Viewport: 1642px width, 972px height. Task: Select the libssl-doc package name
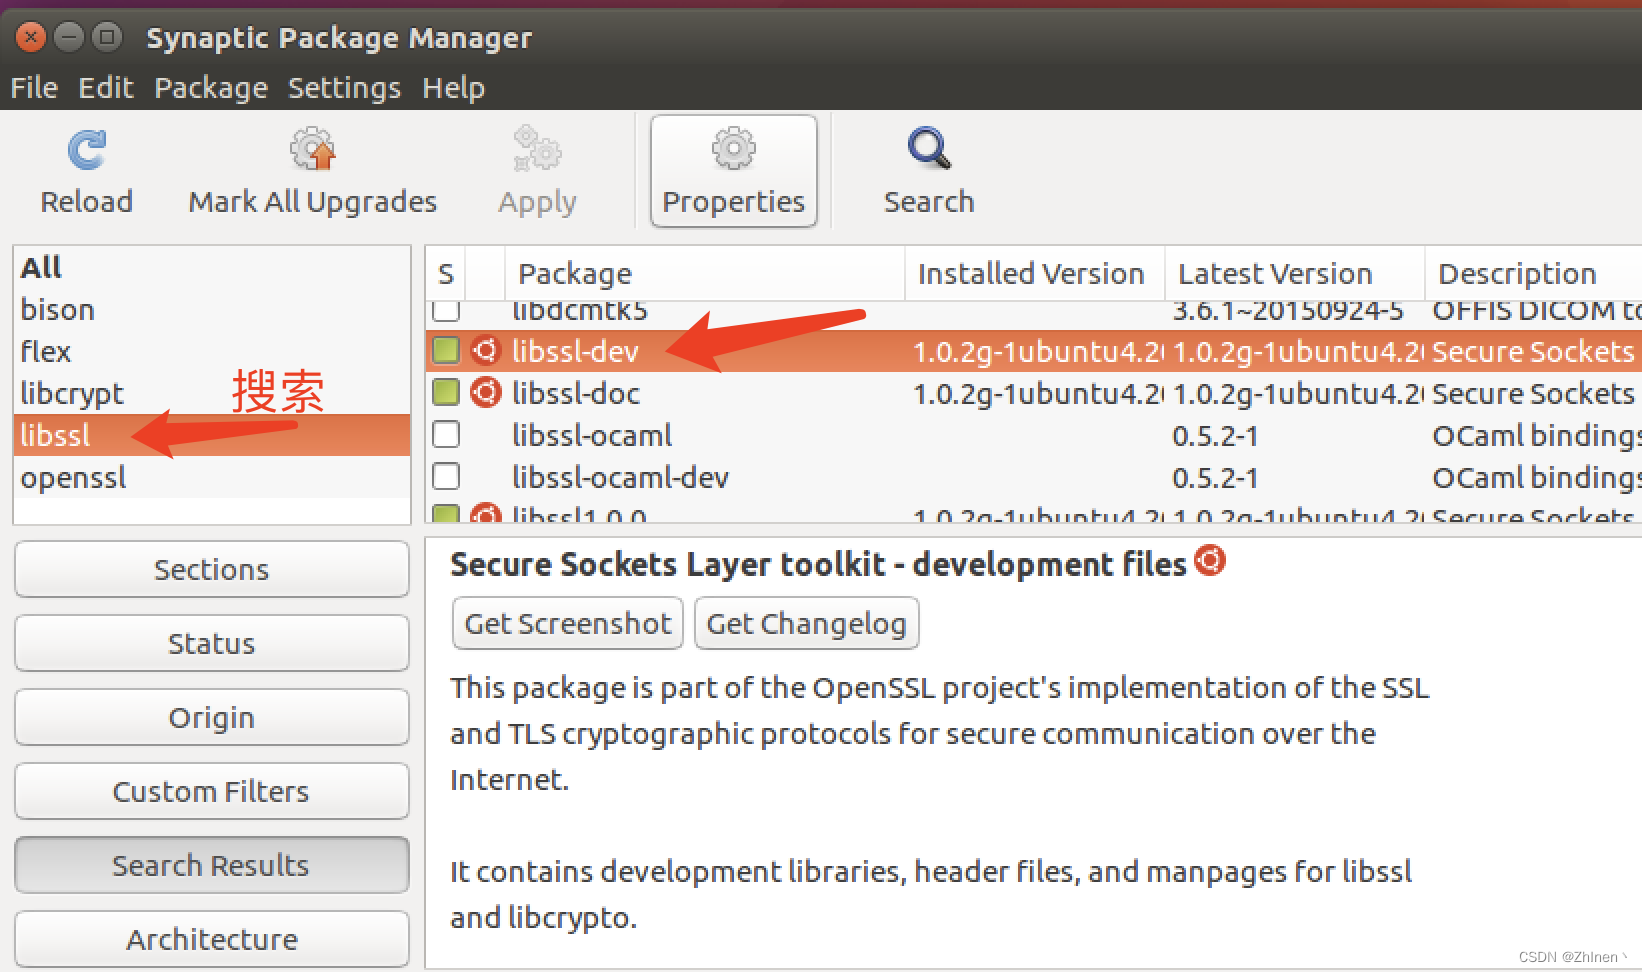(x=576, y=393)
